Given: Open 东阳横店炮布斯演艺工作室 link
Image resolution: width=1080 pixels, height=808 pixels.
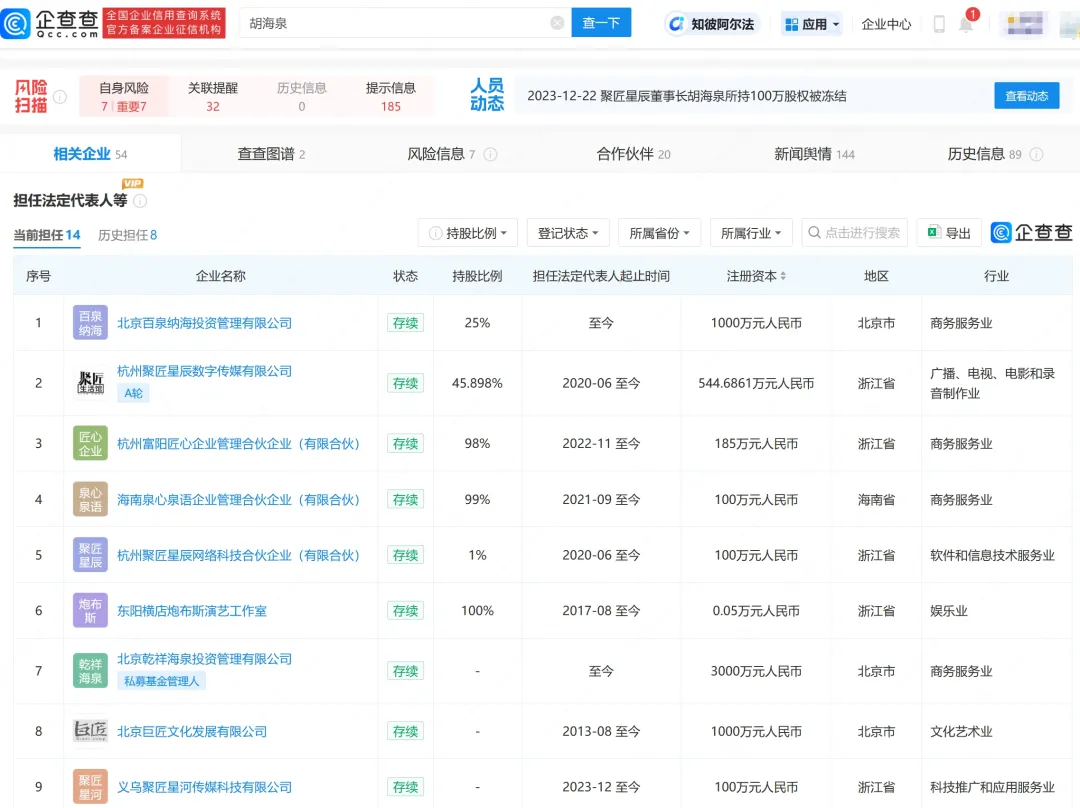Looking at the screenshot, I should 191,611.
